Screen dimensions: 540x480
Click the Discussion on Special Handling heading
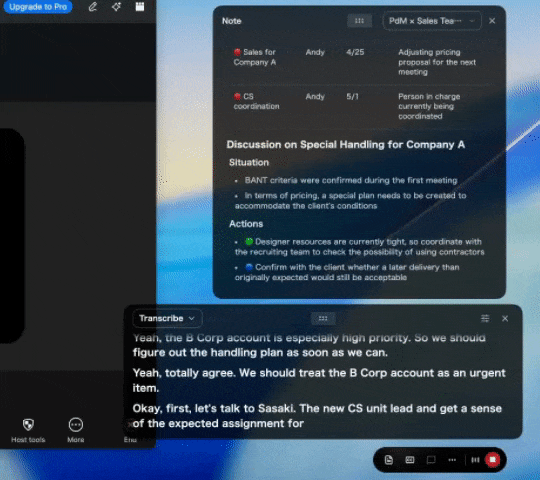(x=346, y=145)
